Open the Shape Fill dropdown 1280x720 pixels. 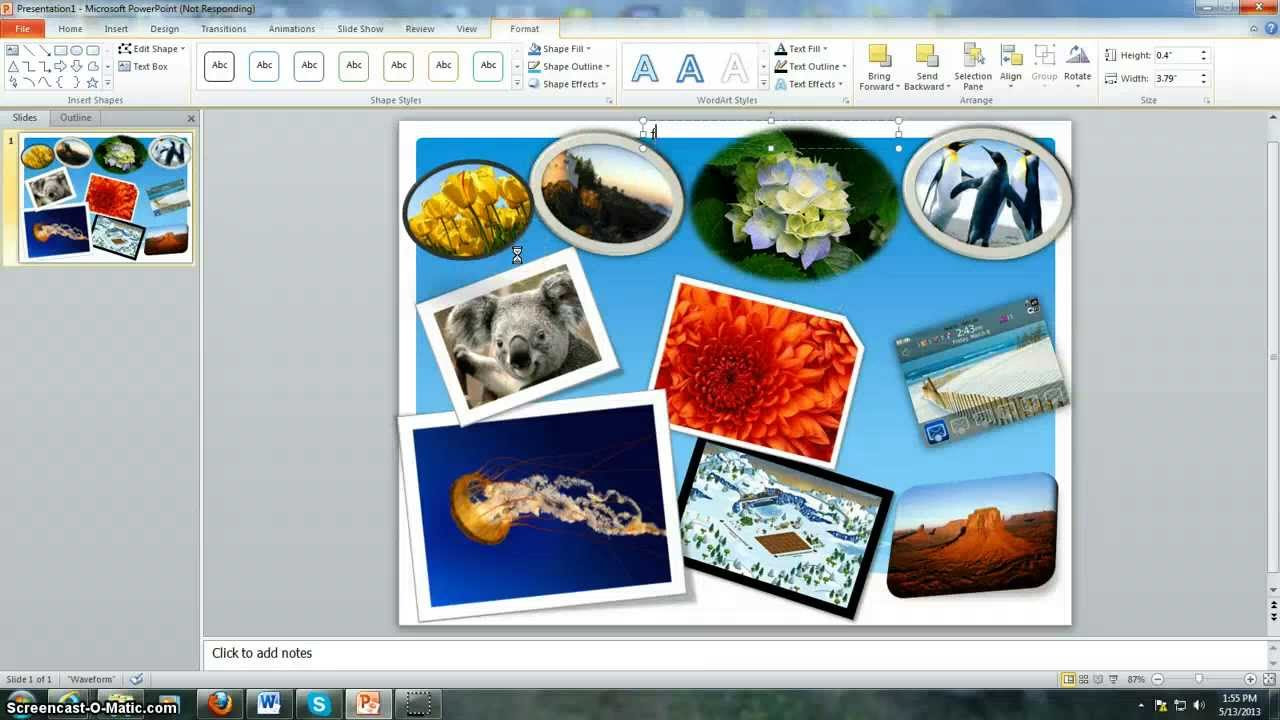click(560, 48)
